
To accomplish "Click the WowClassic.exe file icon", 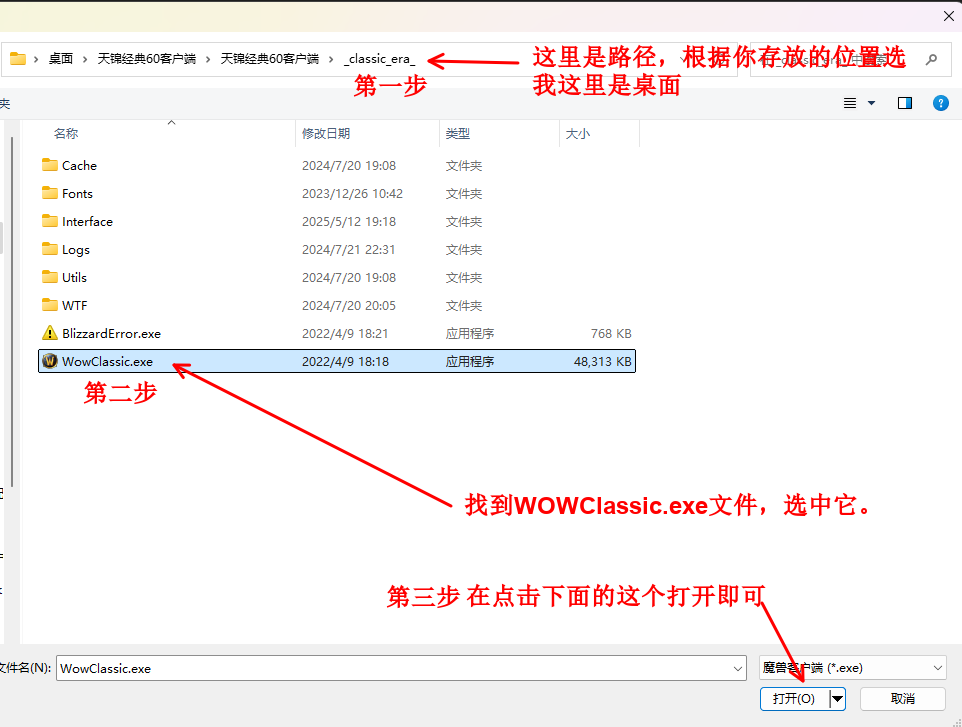I will coord(50,361).
